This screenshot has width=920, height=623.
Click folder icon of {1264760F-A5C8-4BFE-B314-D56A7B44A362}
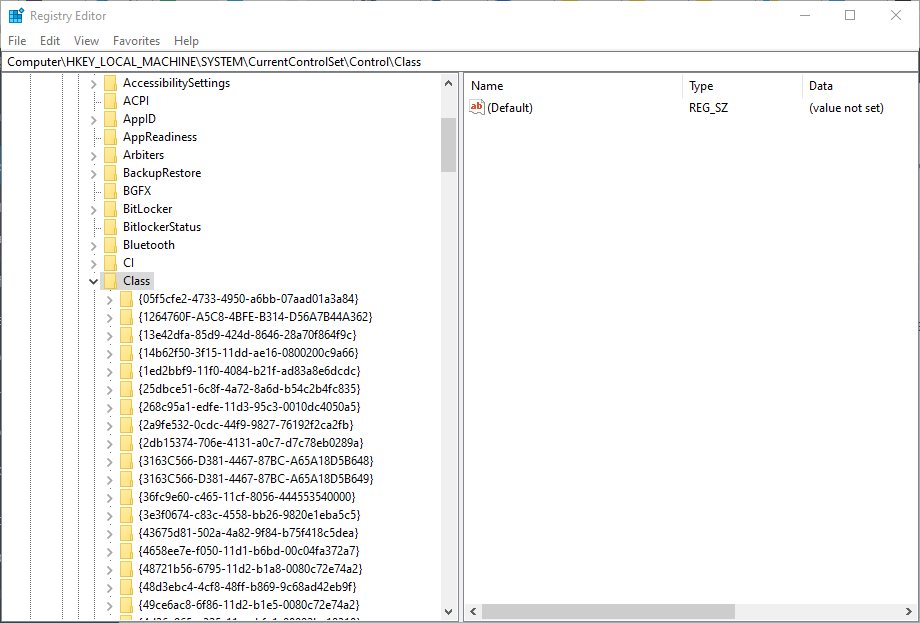click(x=126, y=317)
